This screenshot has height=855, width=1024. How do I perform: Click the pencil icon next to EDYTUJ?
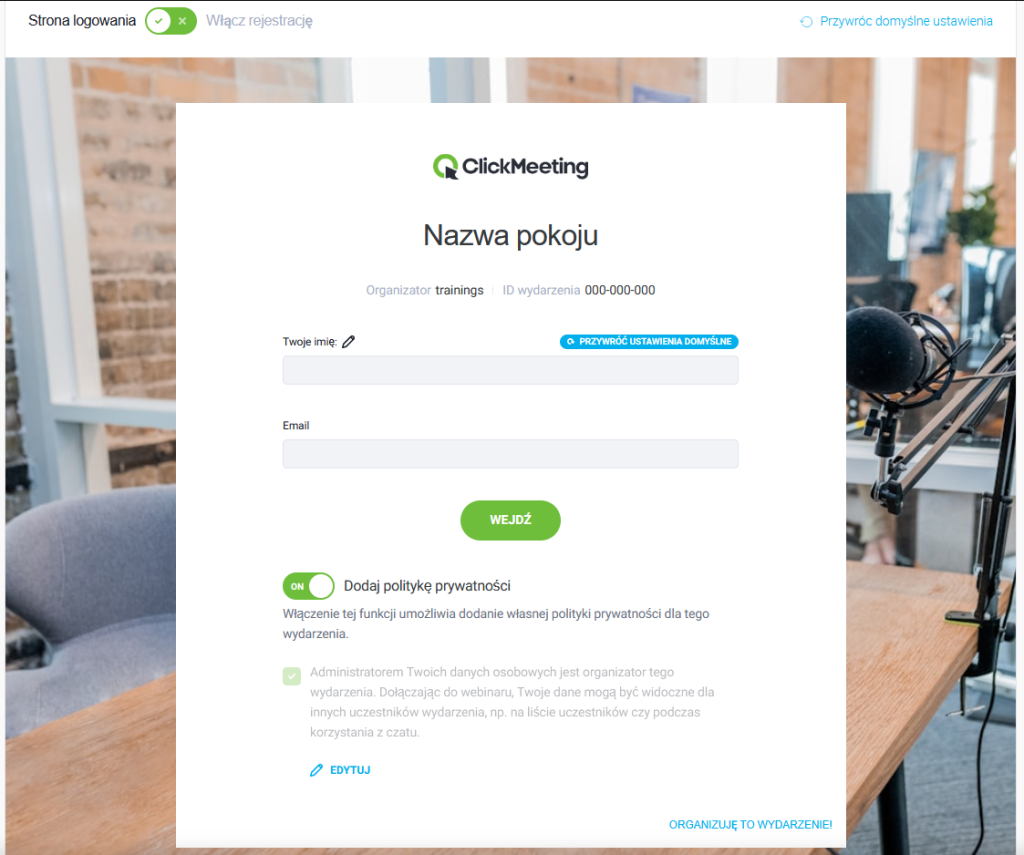click(317, 770)
